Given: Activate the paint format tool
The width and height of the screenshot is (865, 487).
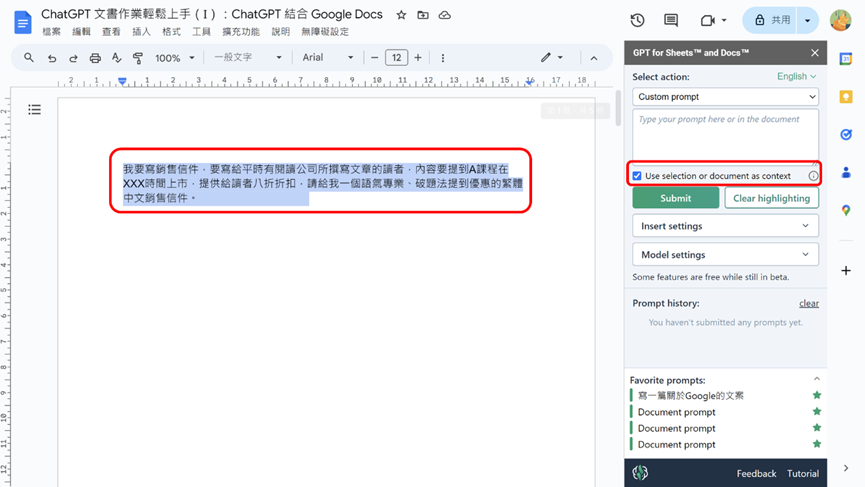Looking at the screenshot, I should coord(138,58).
